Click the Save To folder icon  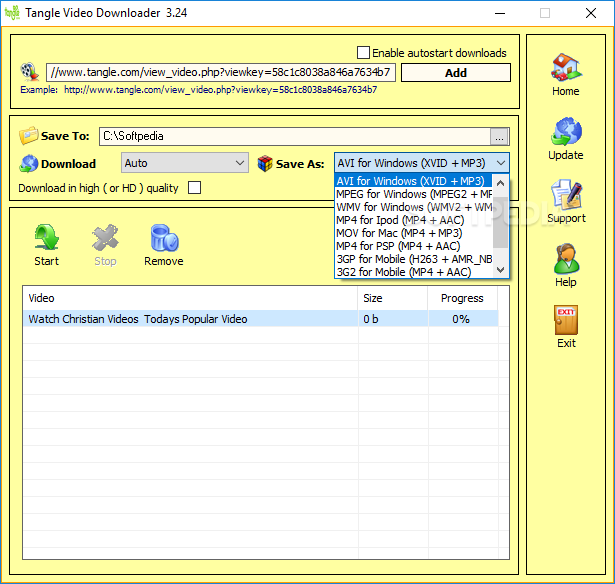pyautogui.click(x=28, y=136)
